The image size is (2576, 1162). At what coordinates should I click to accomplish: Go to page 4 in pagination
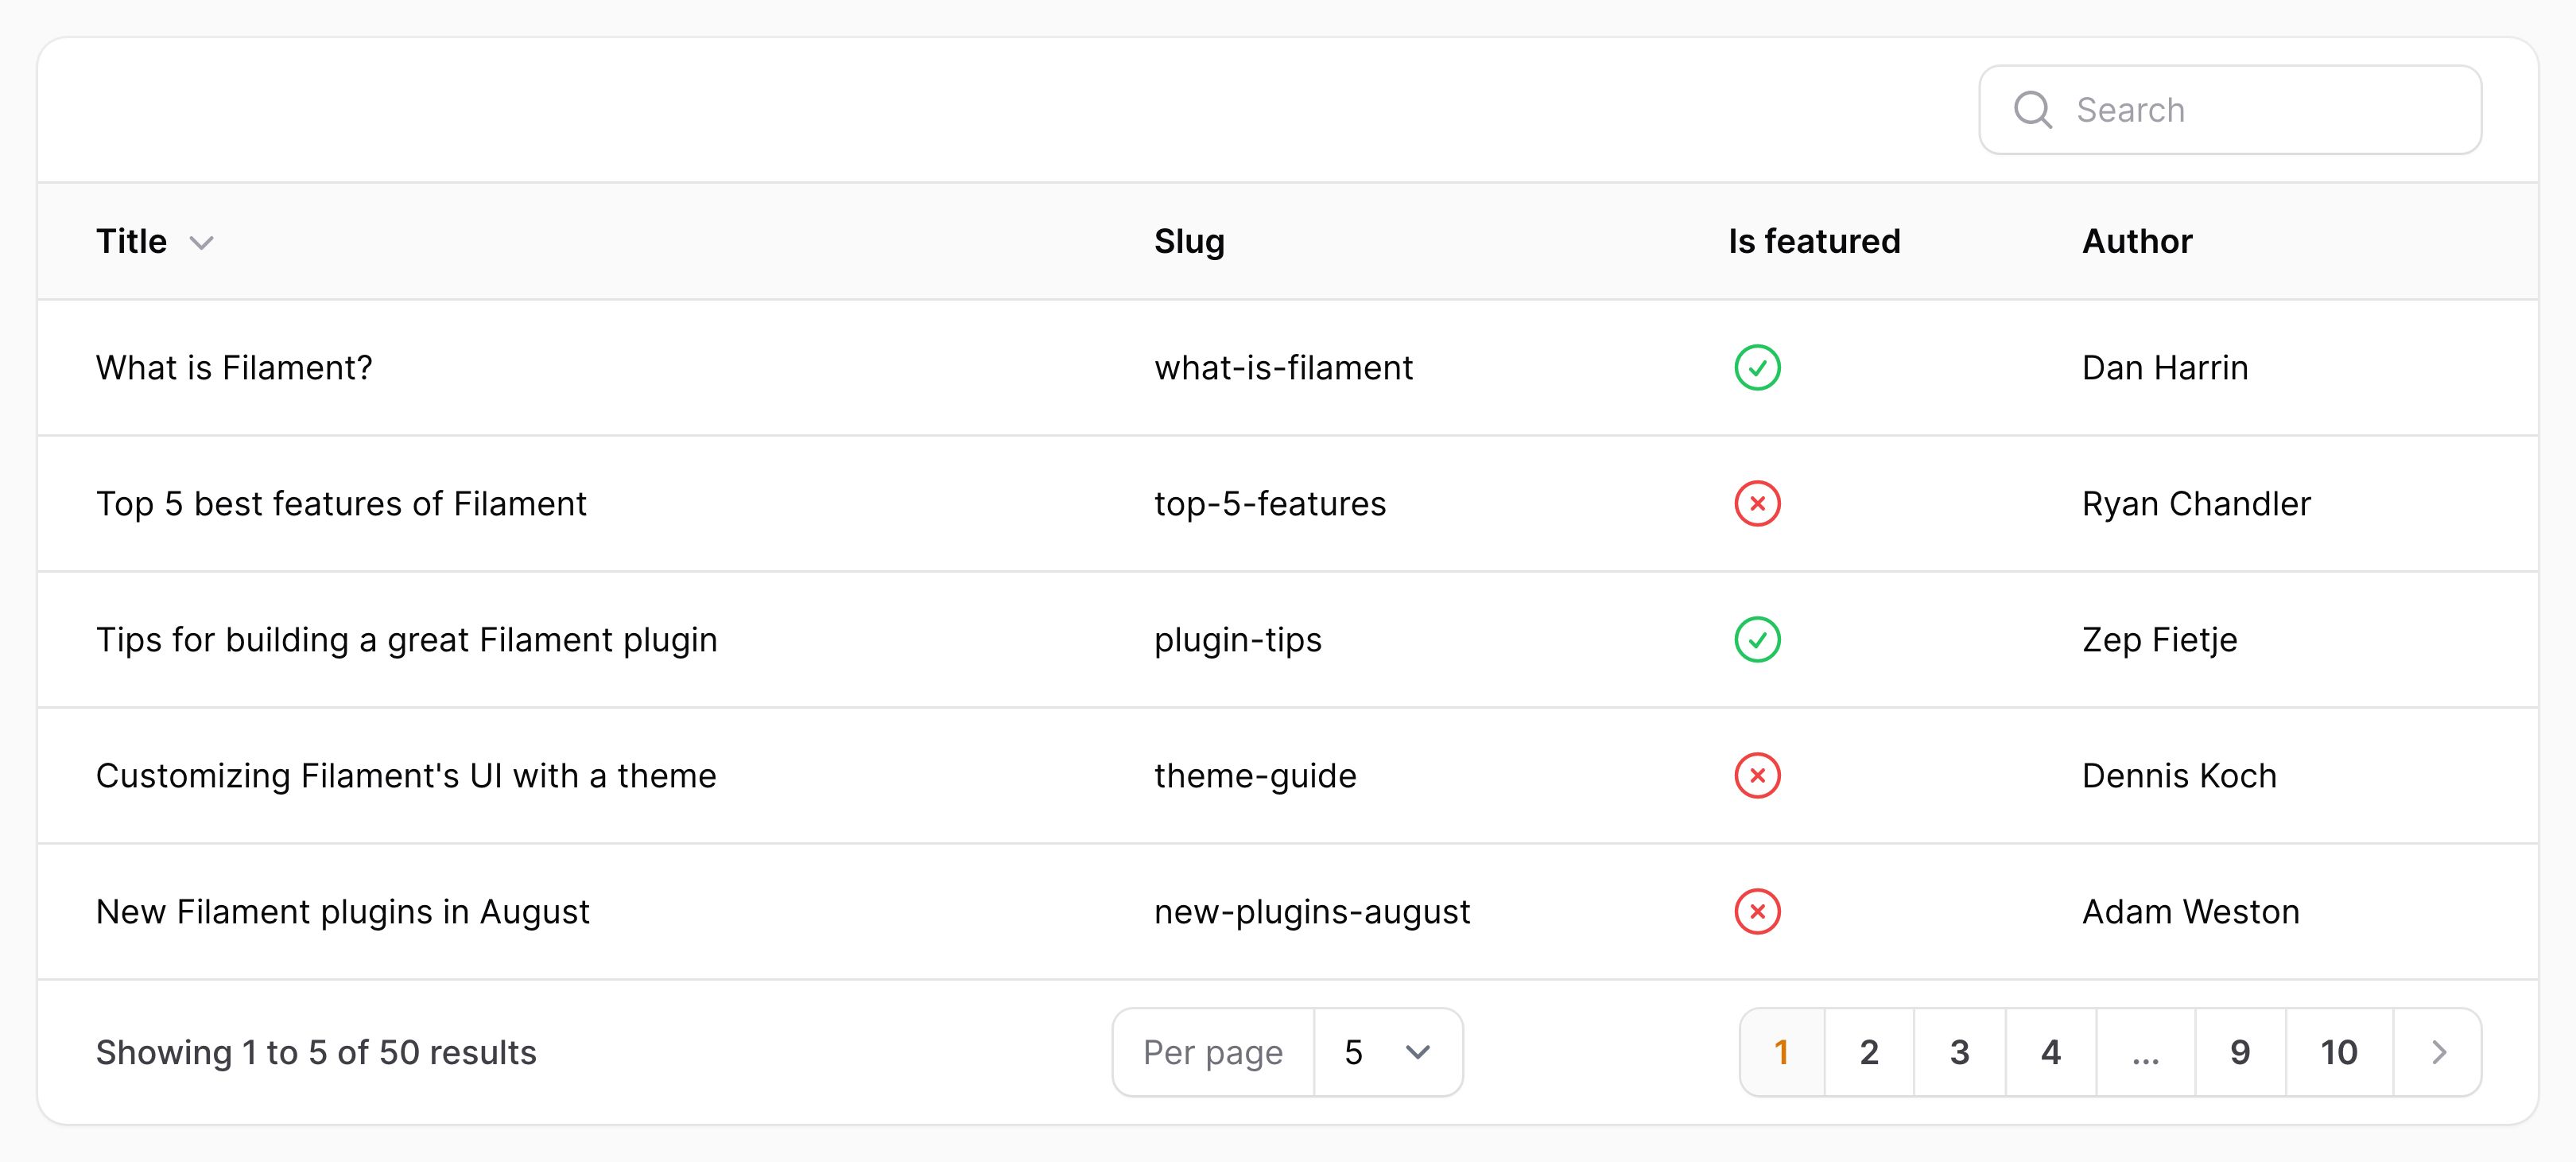(2051, 1052)
